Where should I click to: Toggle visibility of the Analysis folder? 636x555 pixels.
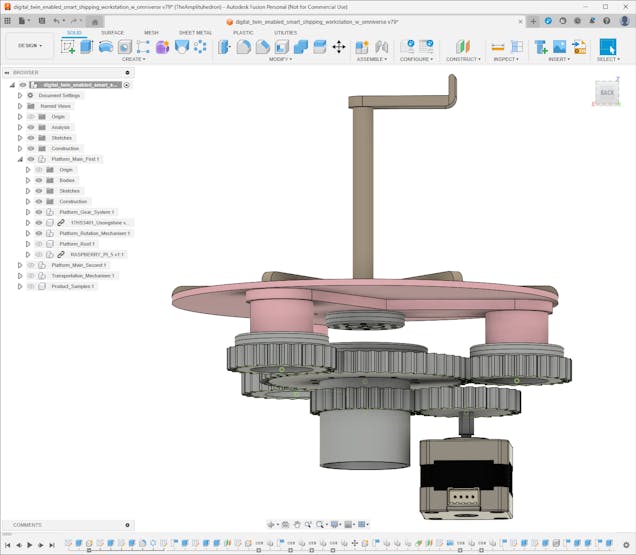tap(31, 127)
